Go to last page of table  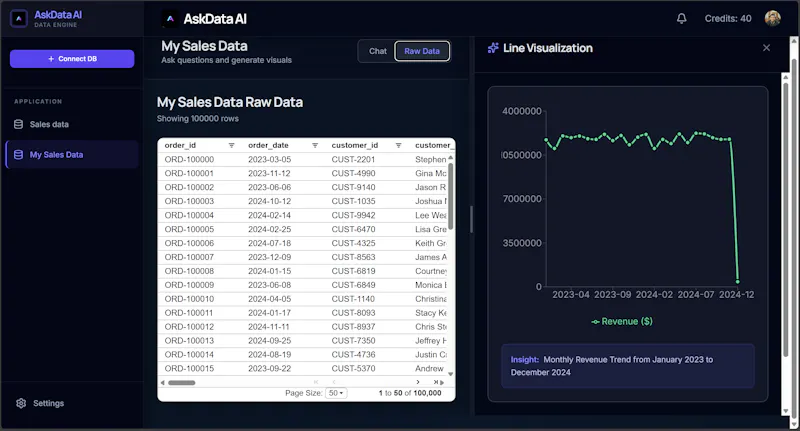point(436,382)
